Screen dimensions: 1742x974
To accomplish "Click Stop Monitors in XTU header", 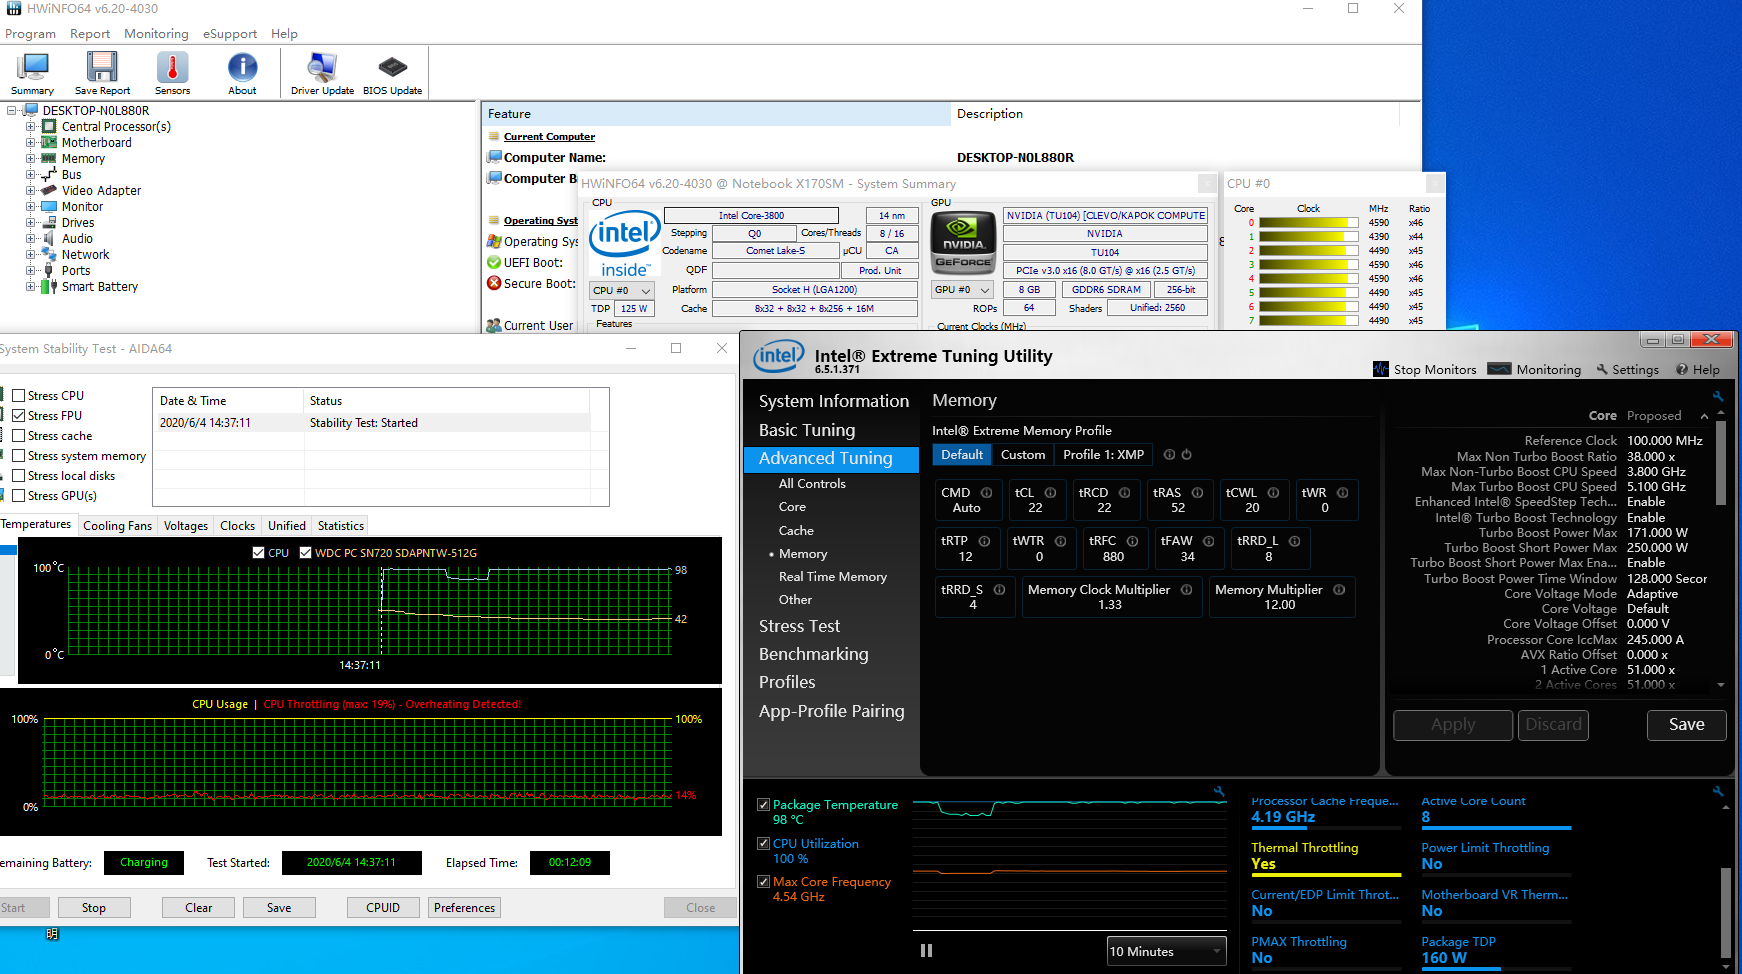I will tap(1424, 369).
